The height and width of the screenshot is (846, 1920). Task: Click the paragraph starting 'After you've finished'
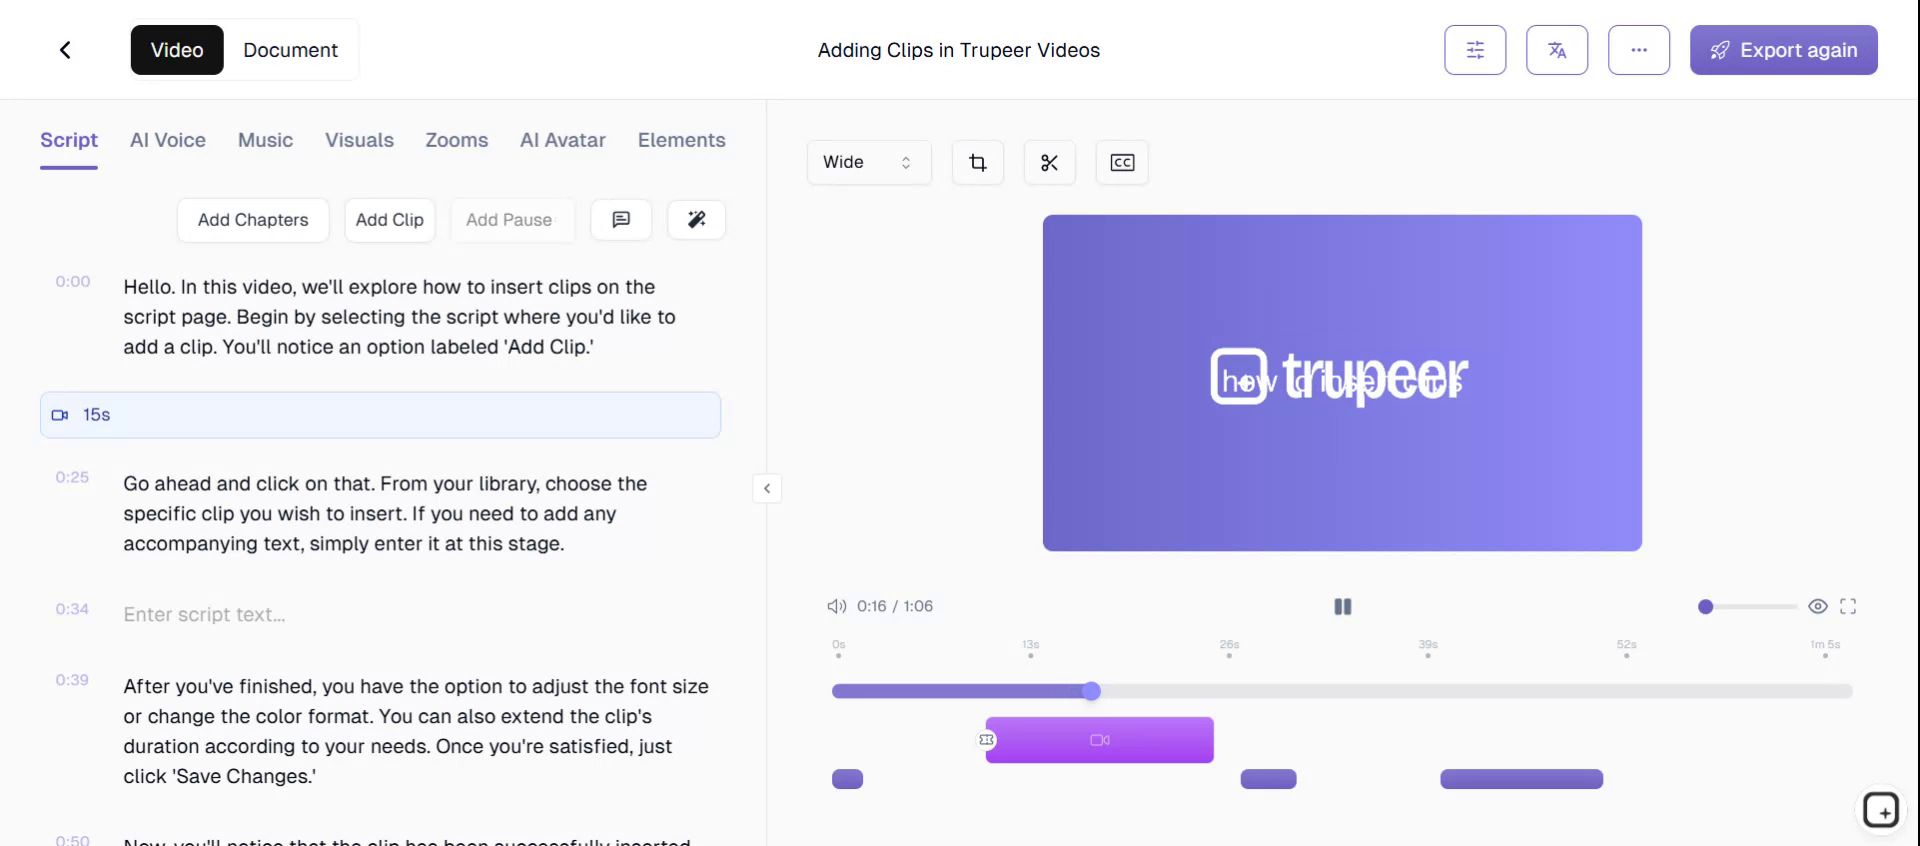pos(416,731)
